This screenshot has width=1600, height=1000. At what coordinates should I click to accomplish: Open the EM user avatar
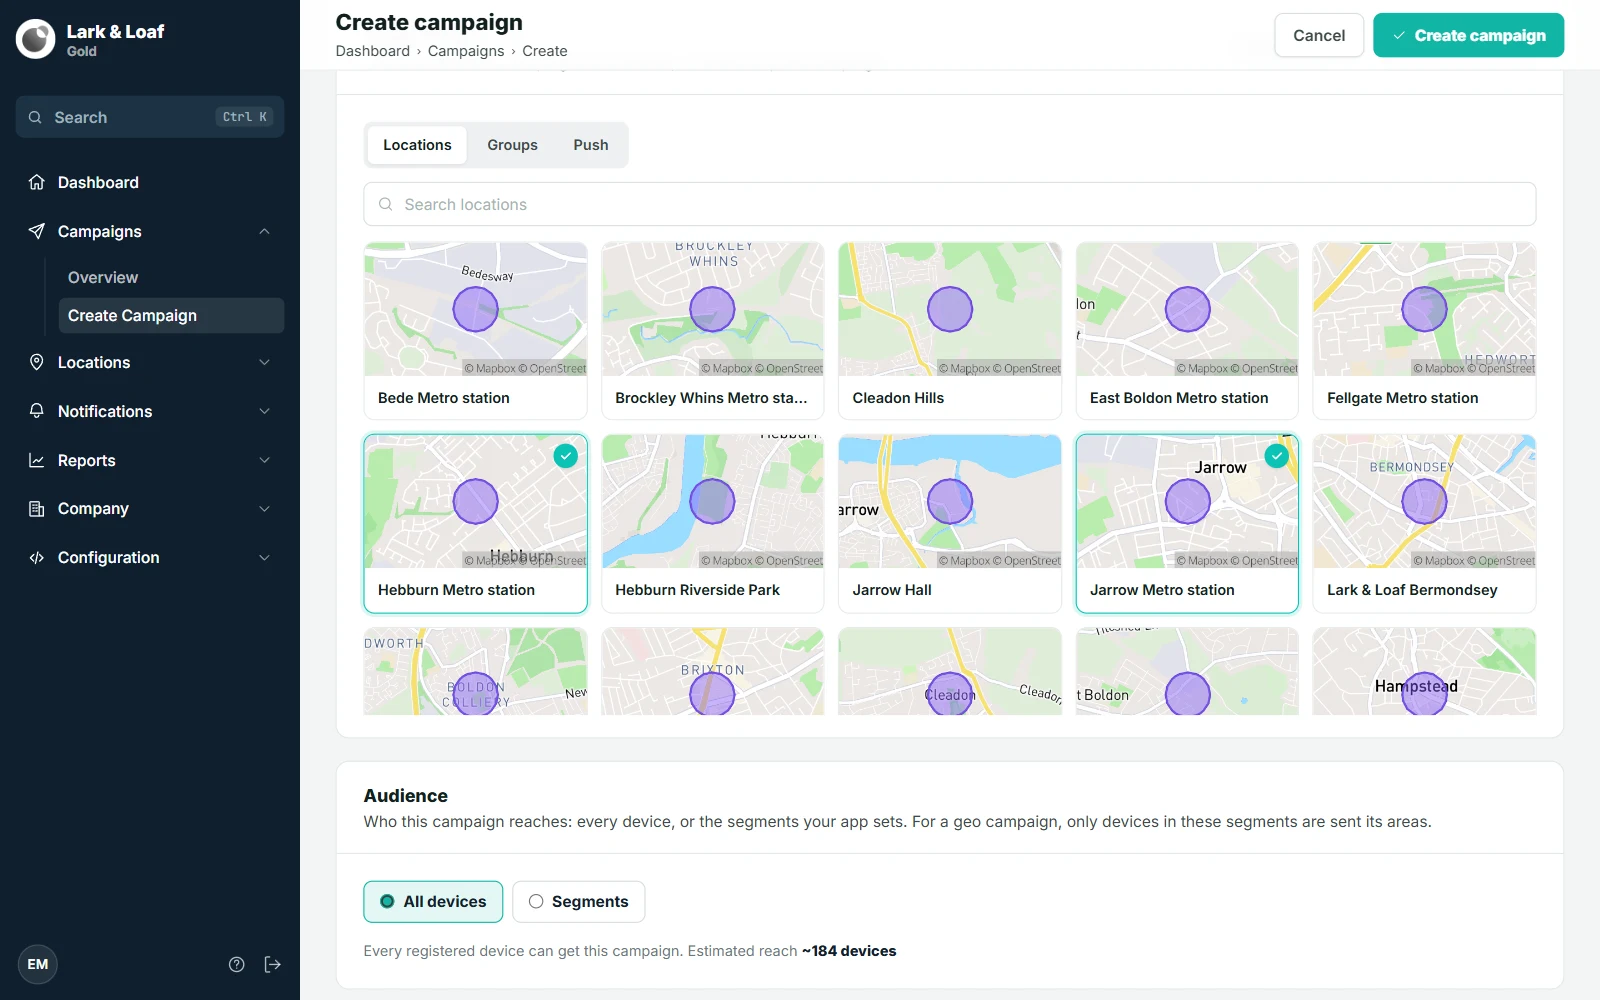[x=38, y=964]
